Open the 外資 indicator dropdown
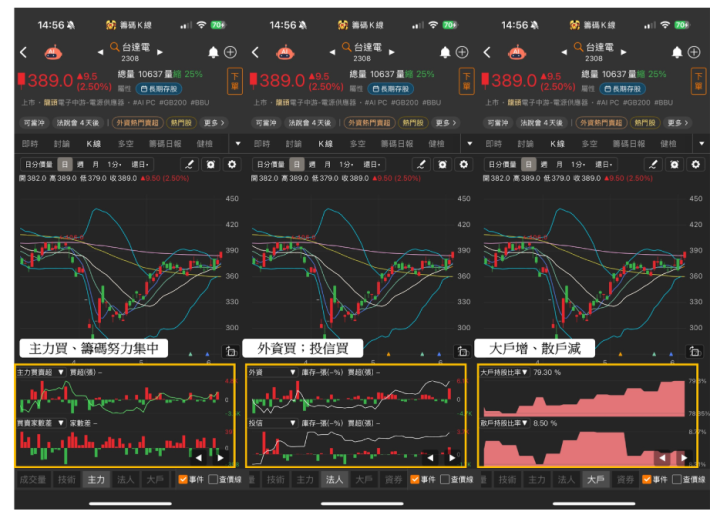720x518 pixels. pos(272,372)
